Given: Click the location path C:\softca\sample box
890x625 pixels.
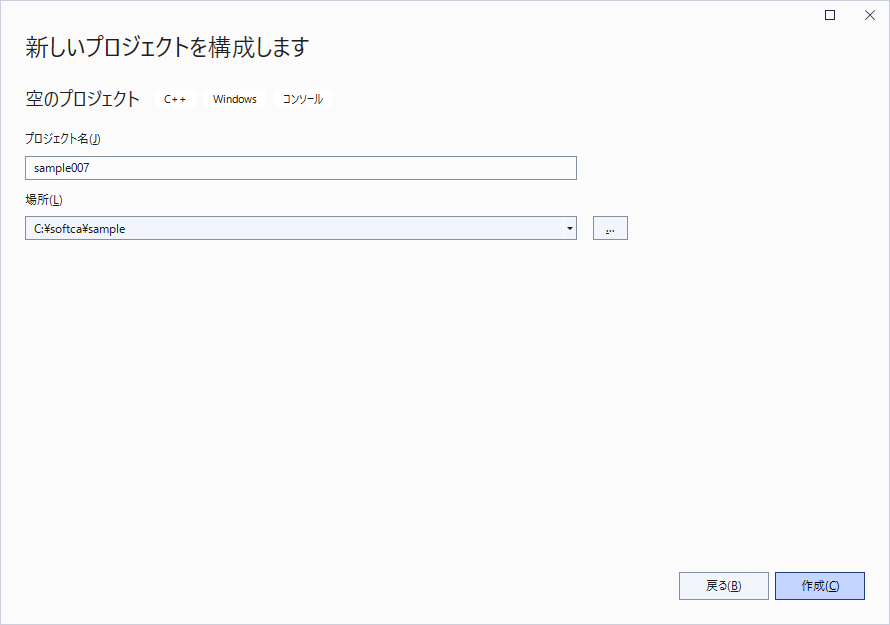Looking at the screenshot, I should pyautogui.click(x=290, y=228).
